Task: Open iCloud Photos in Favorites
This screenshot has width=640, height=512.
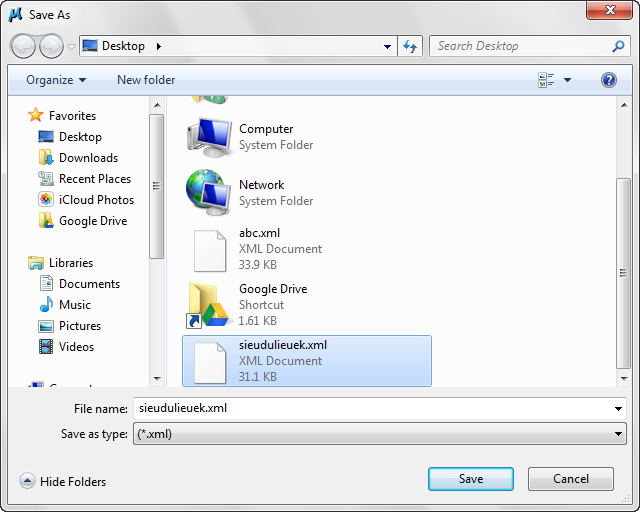Action: pyautogui.click(x=96, y=200)
